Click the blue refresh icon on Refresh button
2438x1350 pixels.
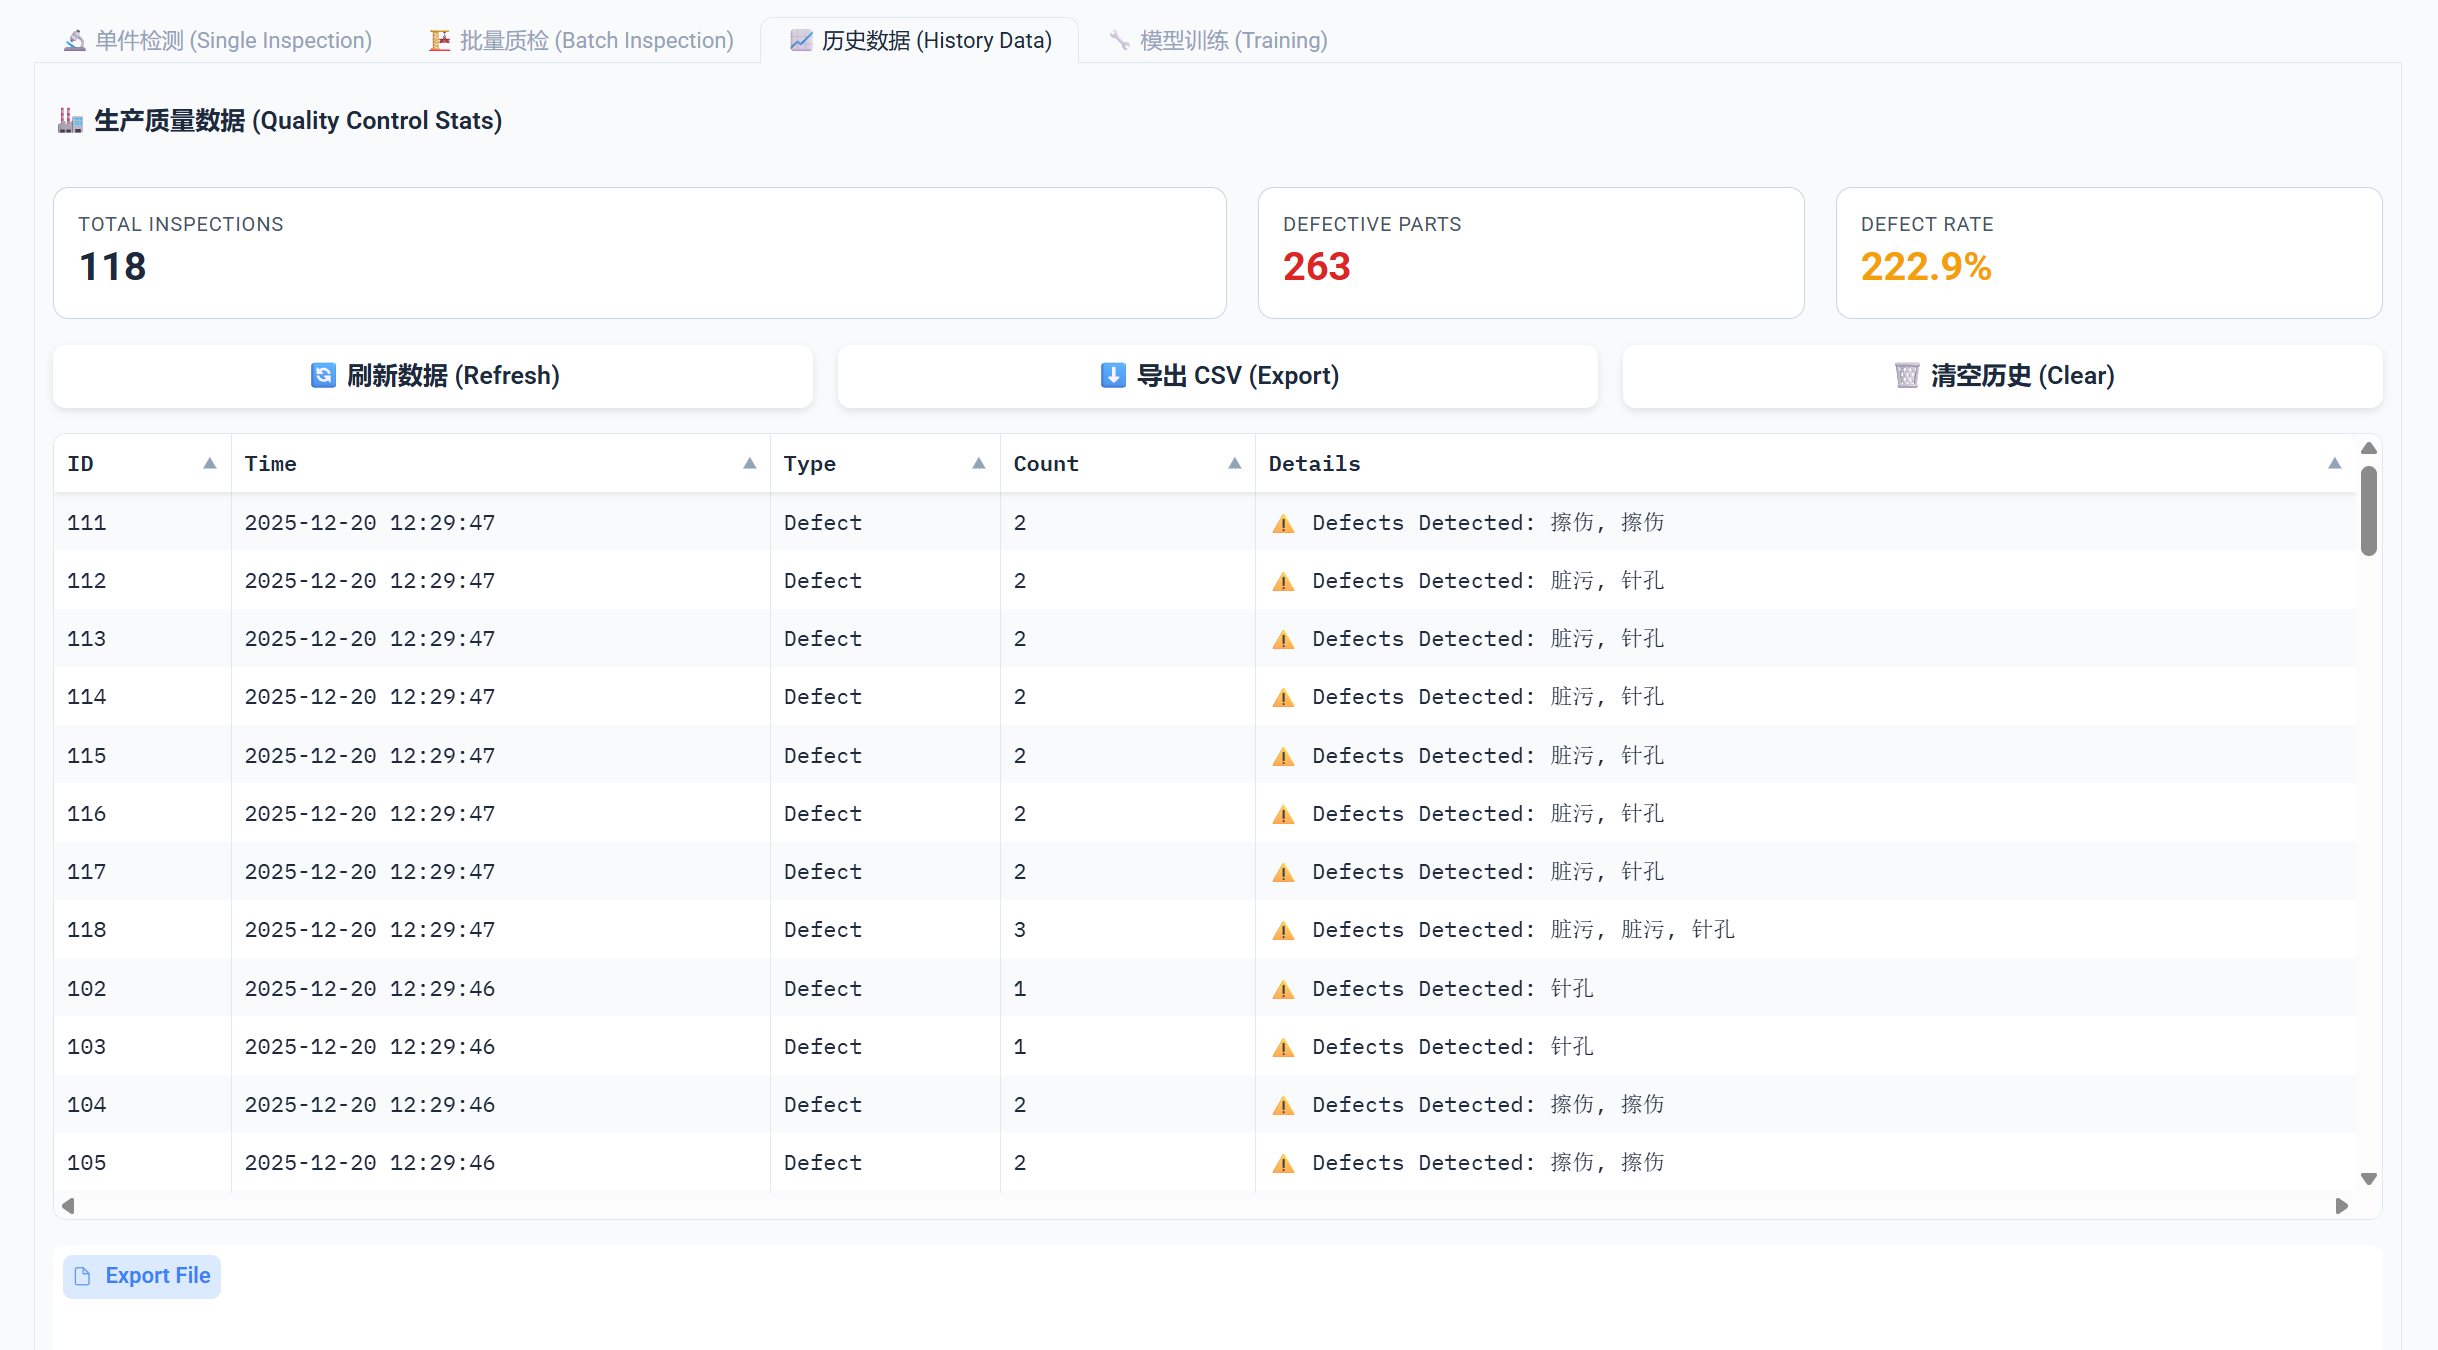point(323,376)
